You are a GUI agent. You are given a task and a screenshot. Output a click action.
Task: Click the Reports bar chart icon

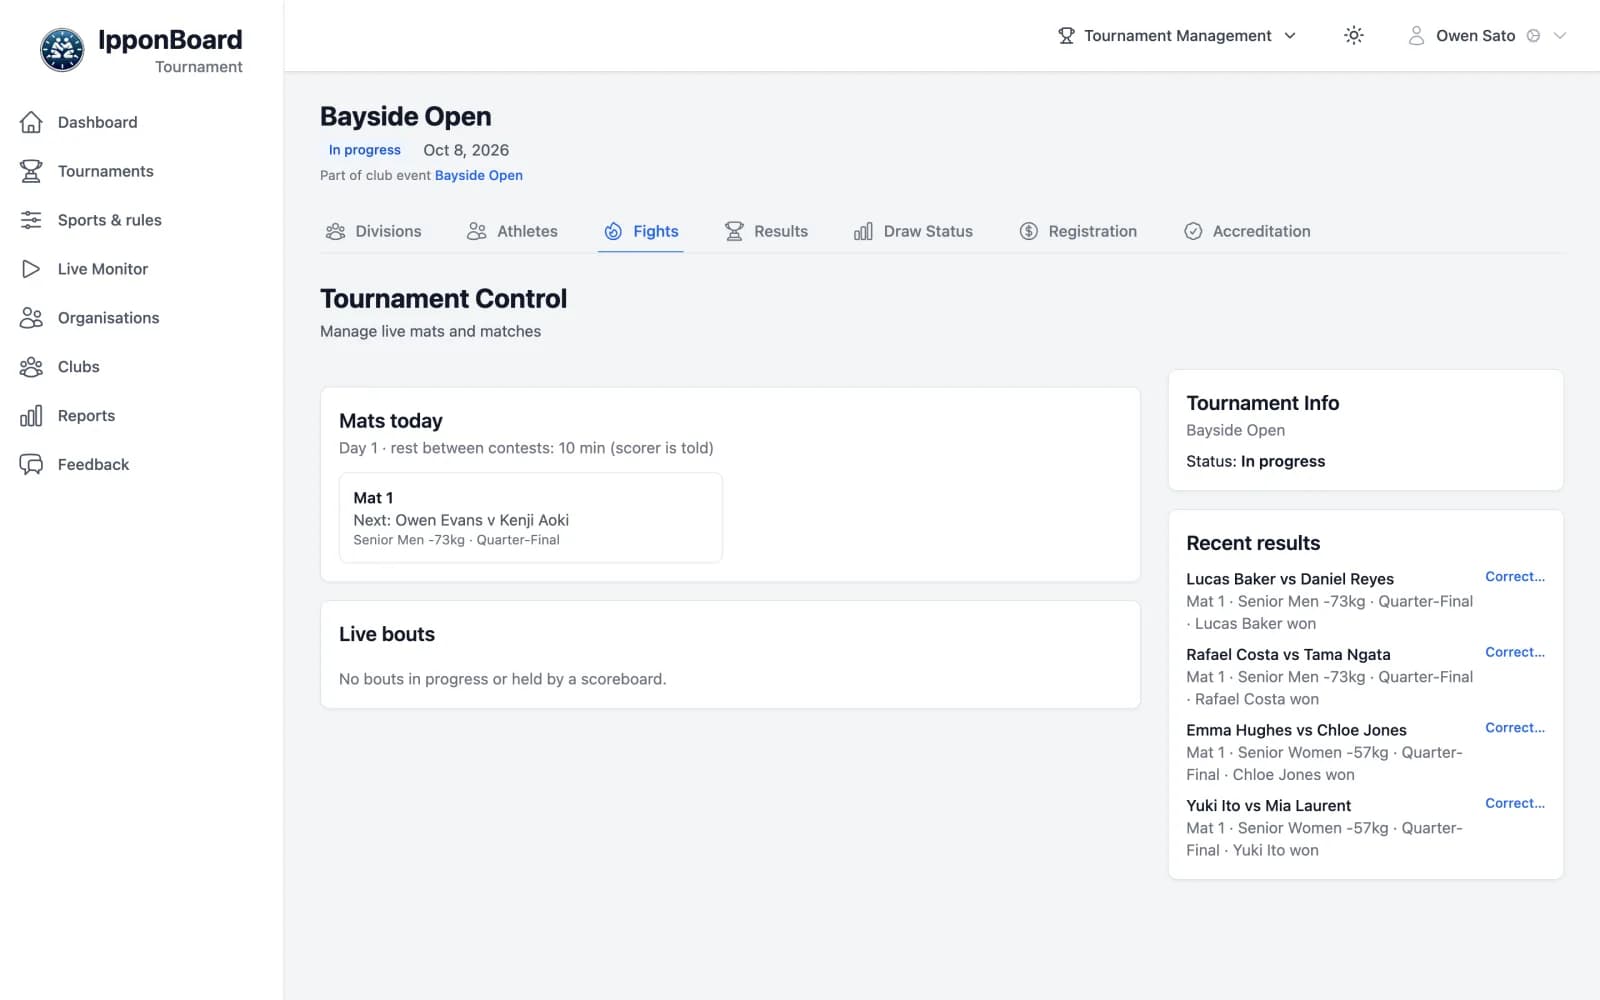(31, 416)
